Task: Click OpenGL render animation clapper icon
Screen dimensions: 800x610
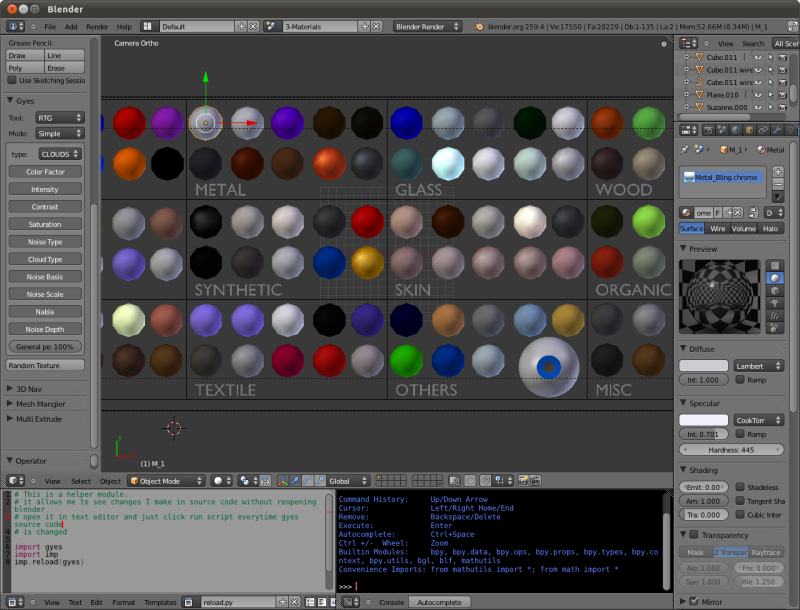Action: click(535, 480)
